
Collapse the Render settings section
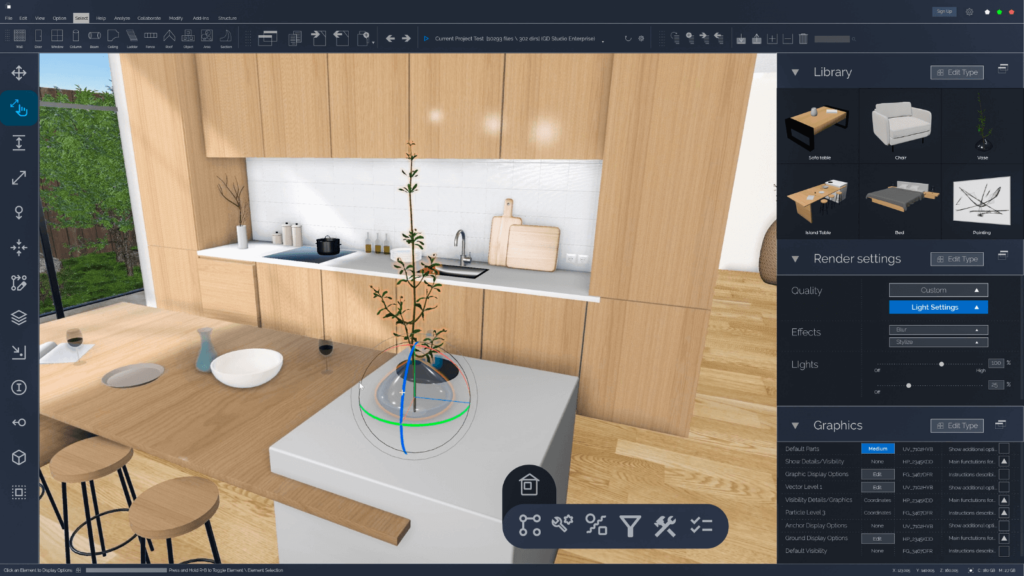pyautogui.click(x=795, y=258)
